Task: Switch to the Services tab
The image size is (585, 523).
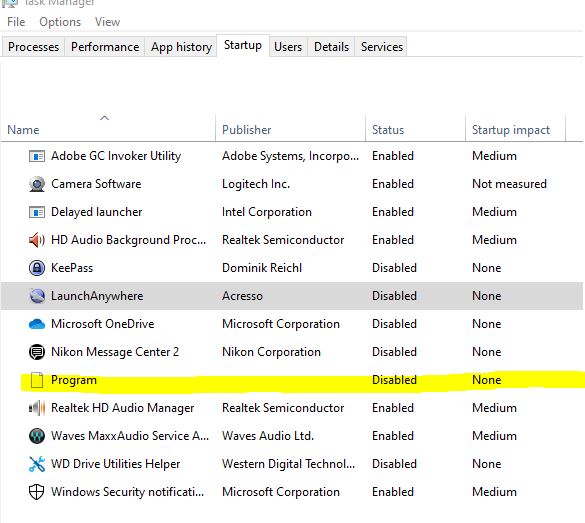Action: click(382, 47)
